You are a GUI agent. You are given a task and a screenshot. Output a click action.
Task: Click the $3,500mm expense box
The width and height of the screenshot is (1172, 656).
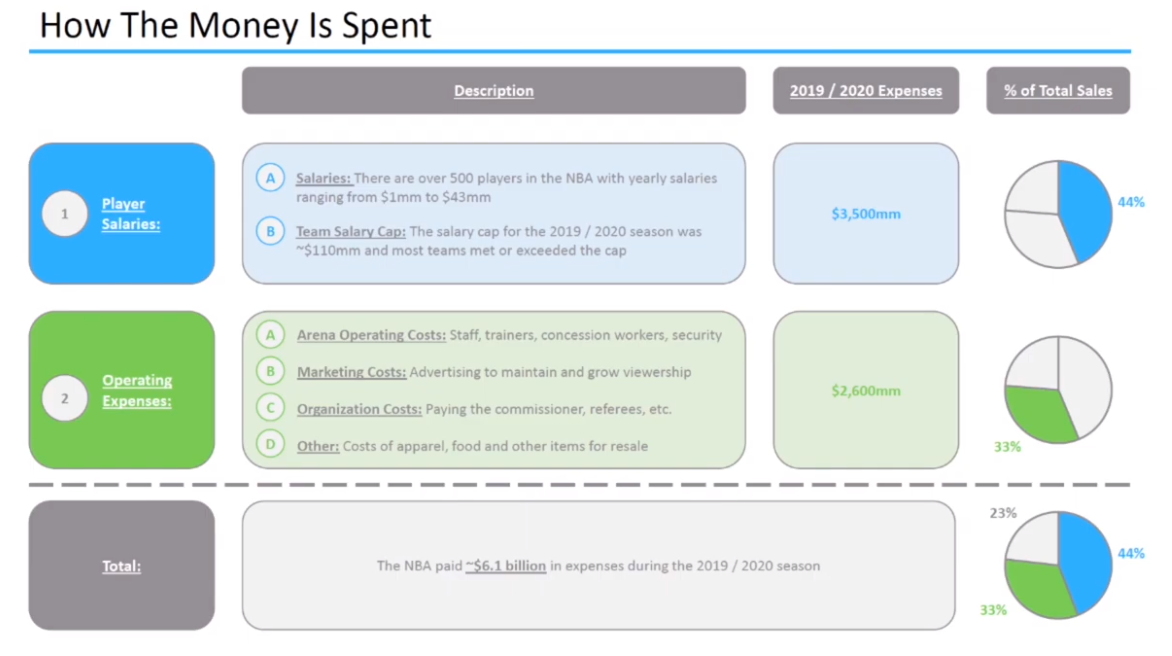(865, 213)
